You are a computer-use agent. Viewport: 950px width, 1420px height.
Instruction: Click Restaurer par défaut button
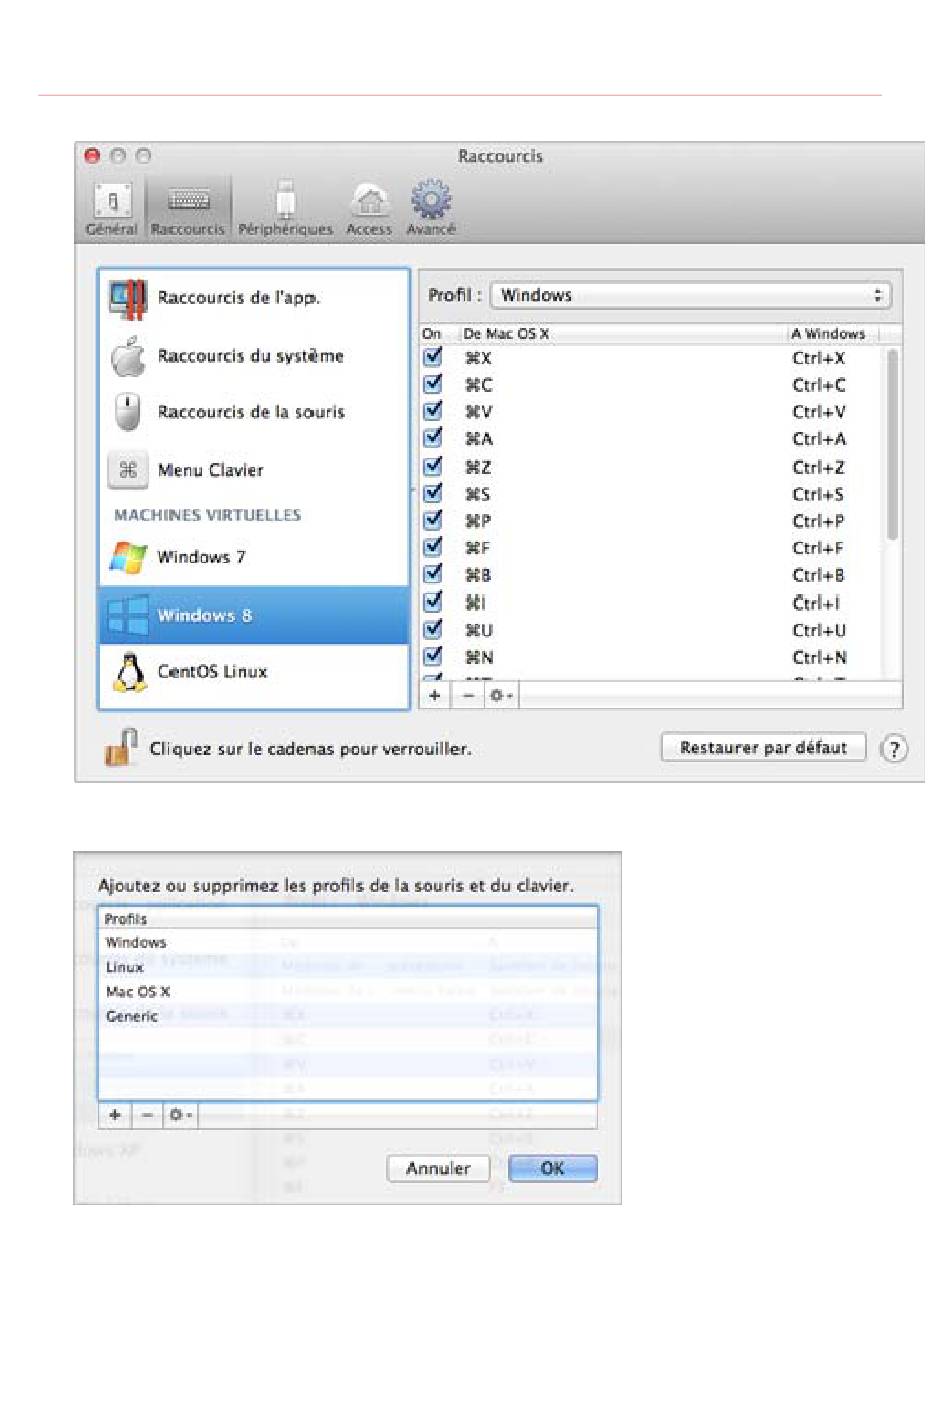(x=763, y=748)
